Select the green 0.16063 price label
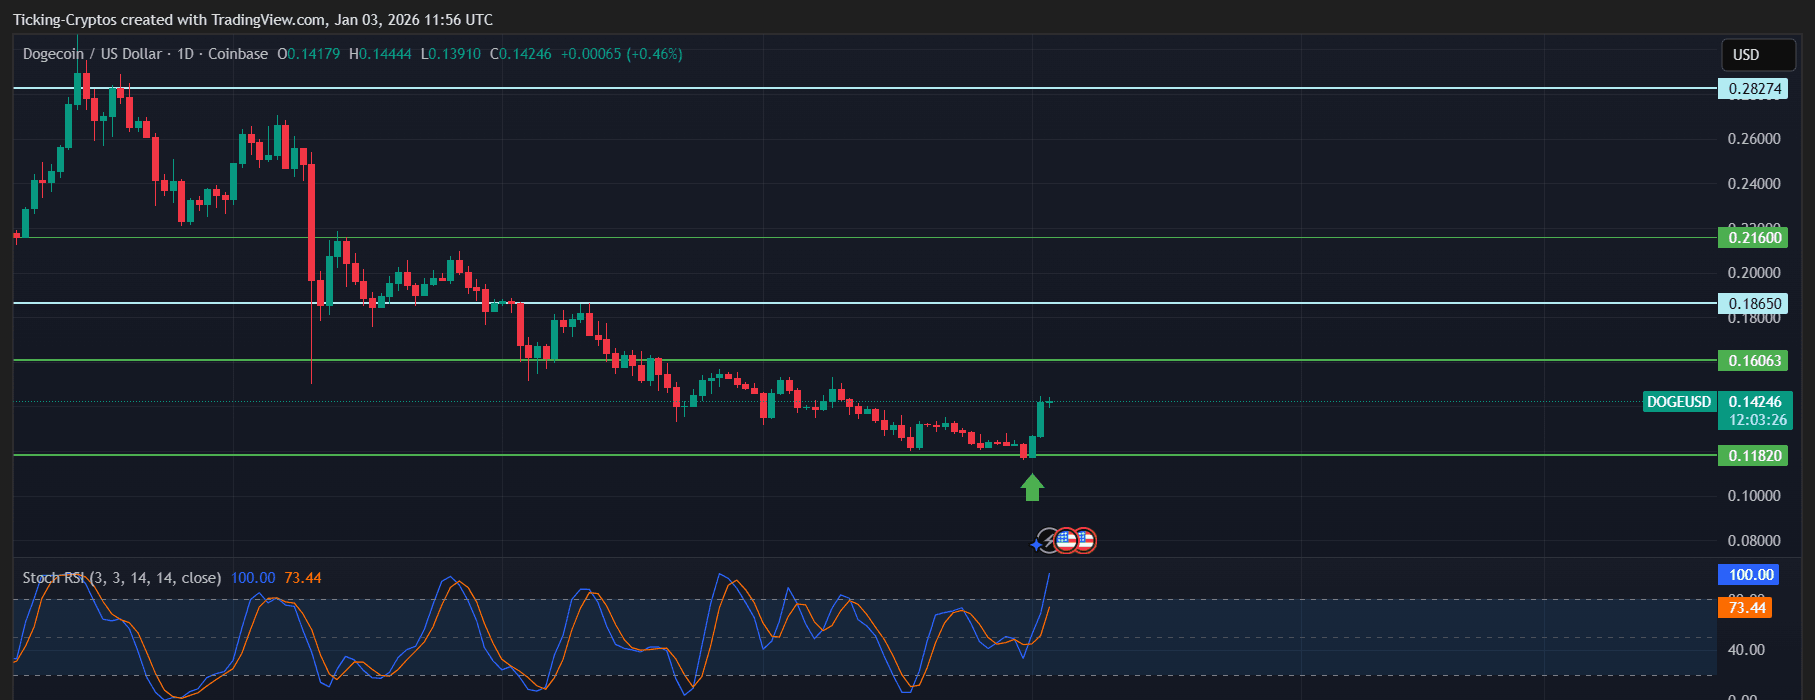The width and height of the screenshot is (1815, 700). tap(1752, 360)
